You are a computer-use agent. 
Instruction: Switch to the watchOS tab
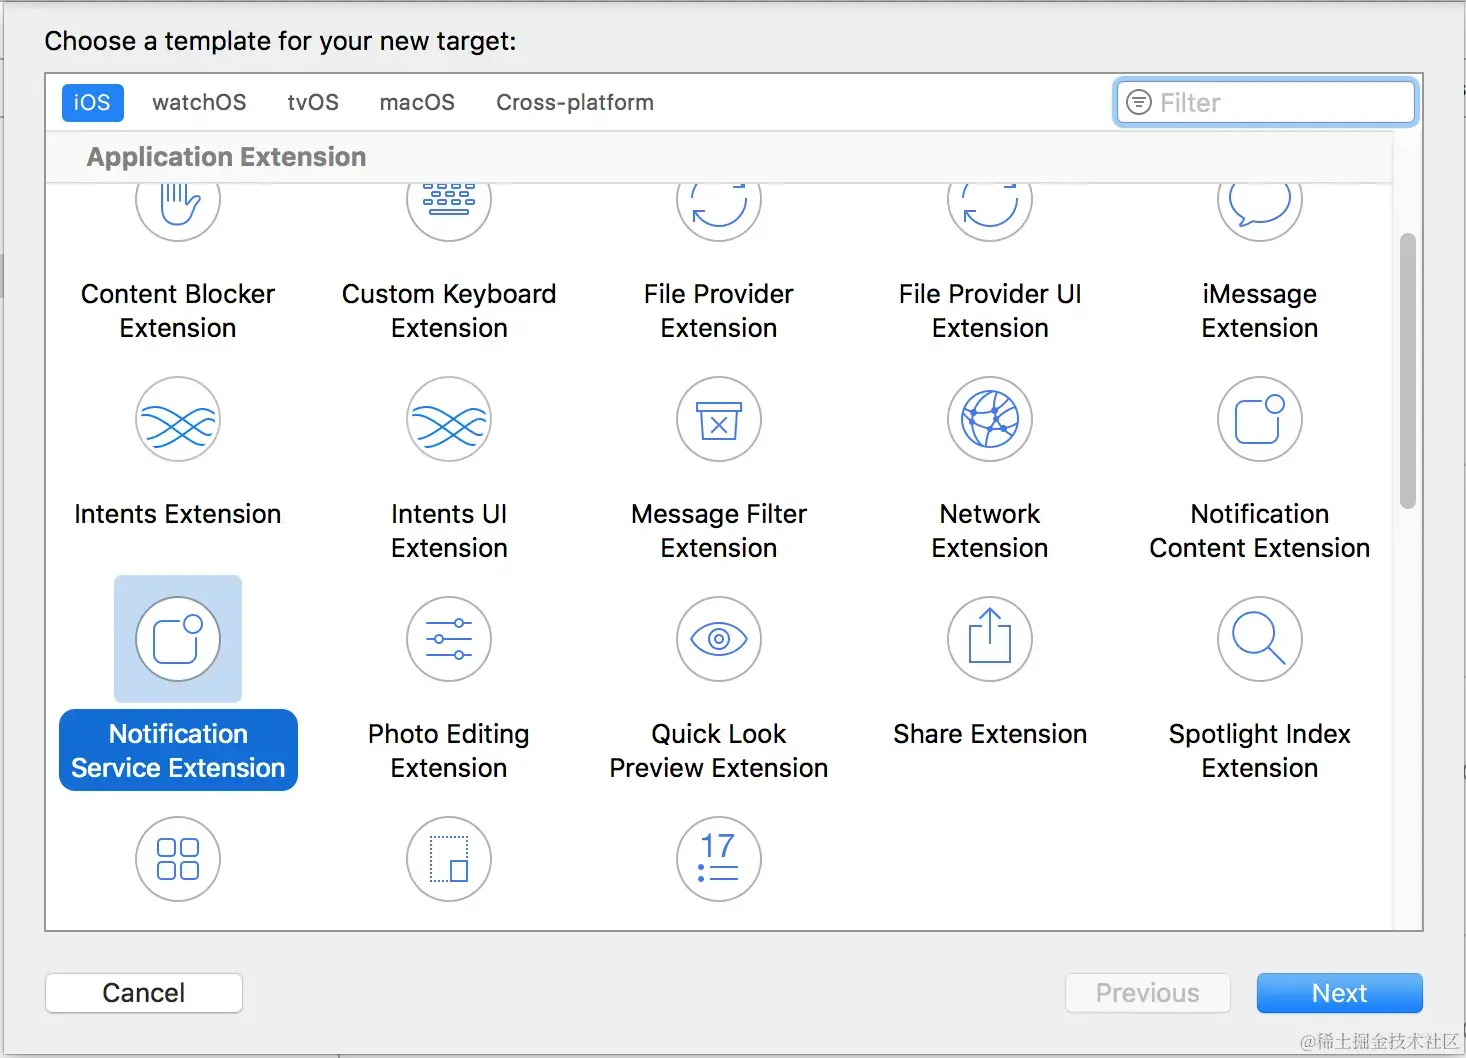[199, 102]
